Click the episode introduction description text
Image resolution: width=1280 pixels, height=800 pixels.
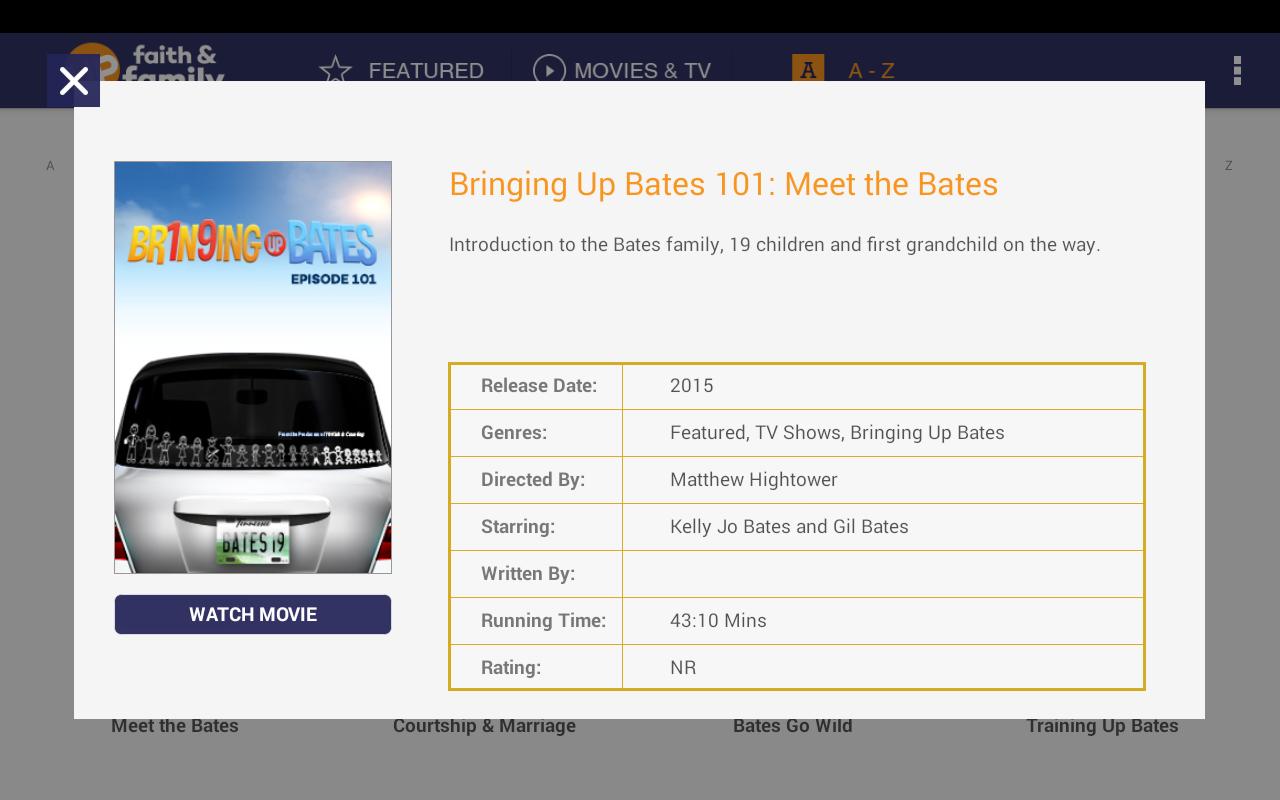coord(774,244)
